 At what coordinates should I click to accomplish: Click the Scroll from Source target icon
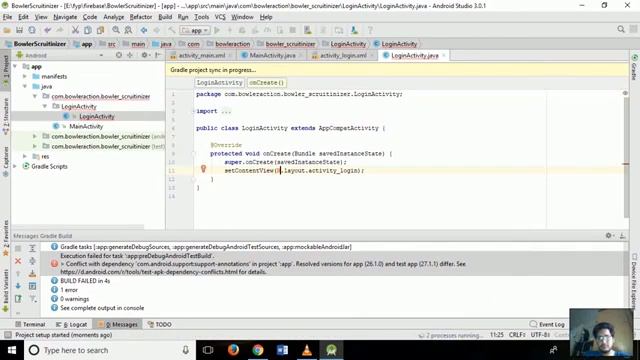click(119, 55)
